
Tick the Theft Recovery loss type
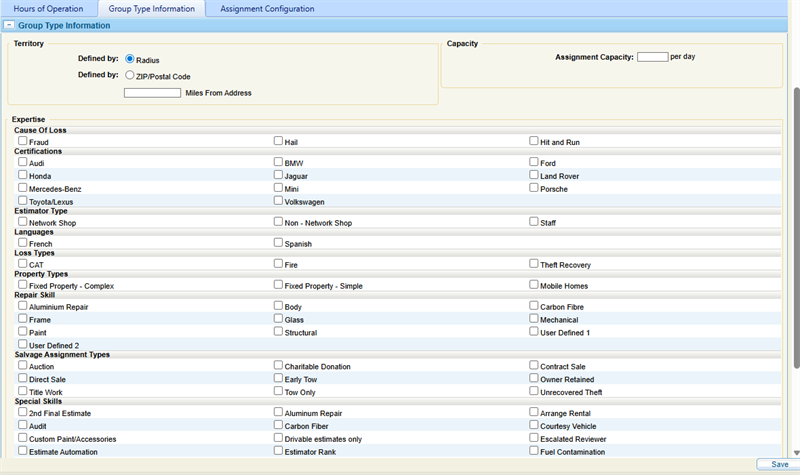pyautogui.click(x=534, y=264)
